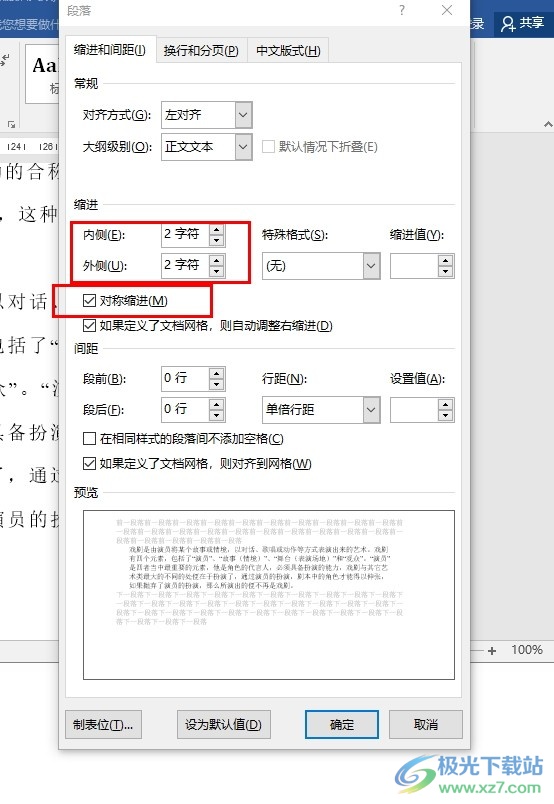The image size is (554, 804).
Task: Confirm with the OK (确定) button
Action: 342,725
